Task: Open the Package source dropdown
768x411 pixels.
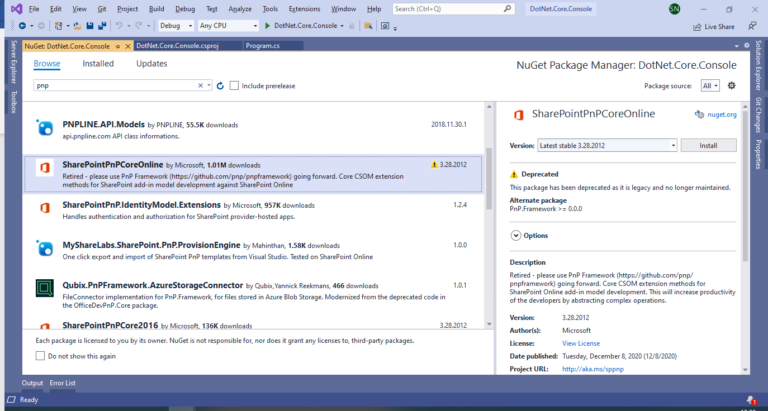Action: (709, 86)
